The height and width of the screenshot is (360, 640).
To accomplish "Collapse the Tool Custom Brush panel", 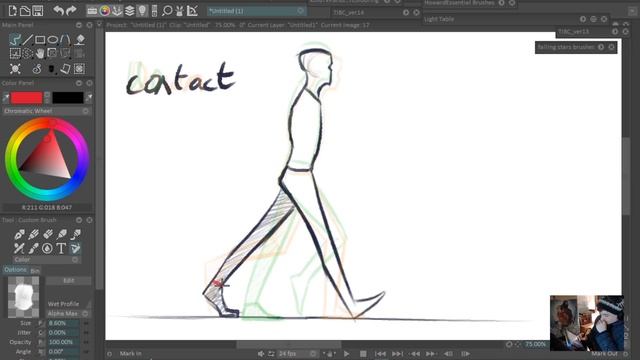I will 79,220.
